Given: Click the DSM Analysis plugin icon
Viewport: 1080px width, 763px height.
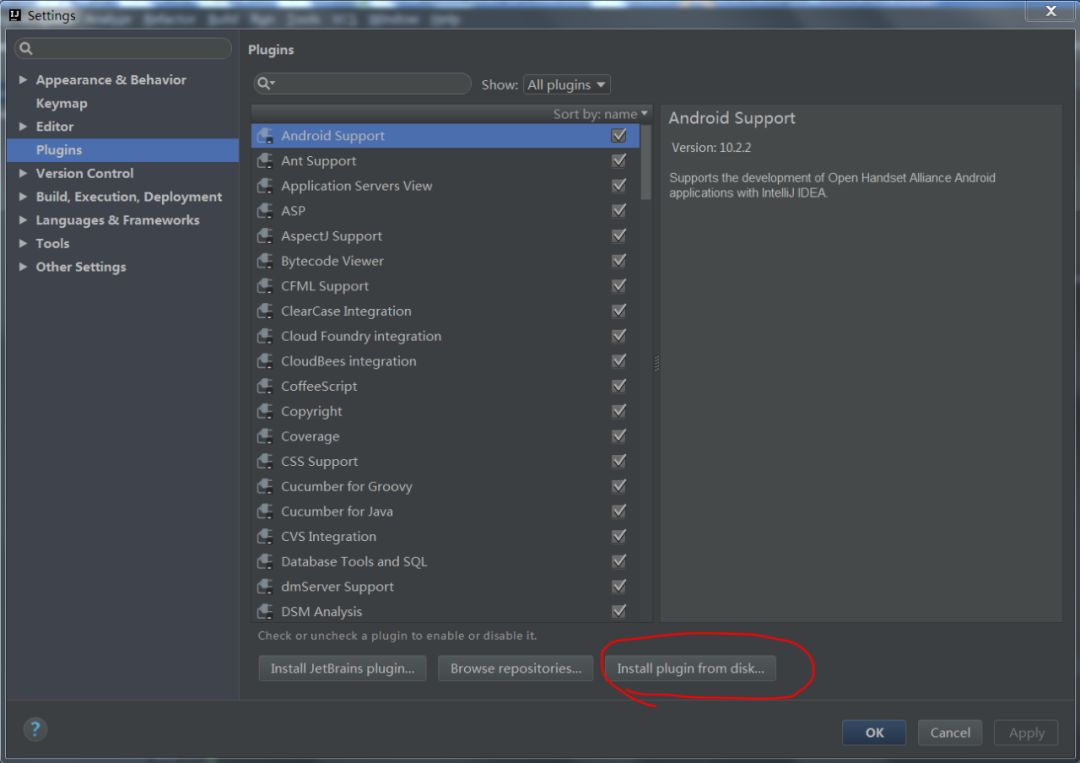Looking at the screenshot, I should click(x=264, y=612).
